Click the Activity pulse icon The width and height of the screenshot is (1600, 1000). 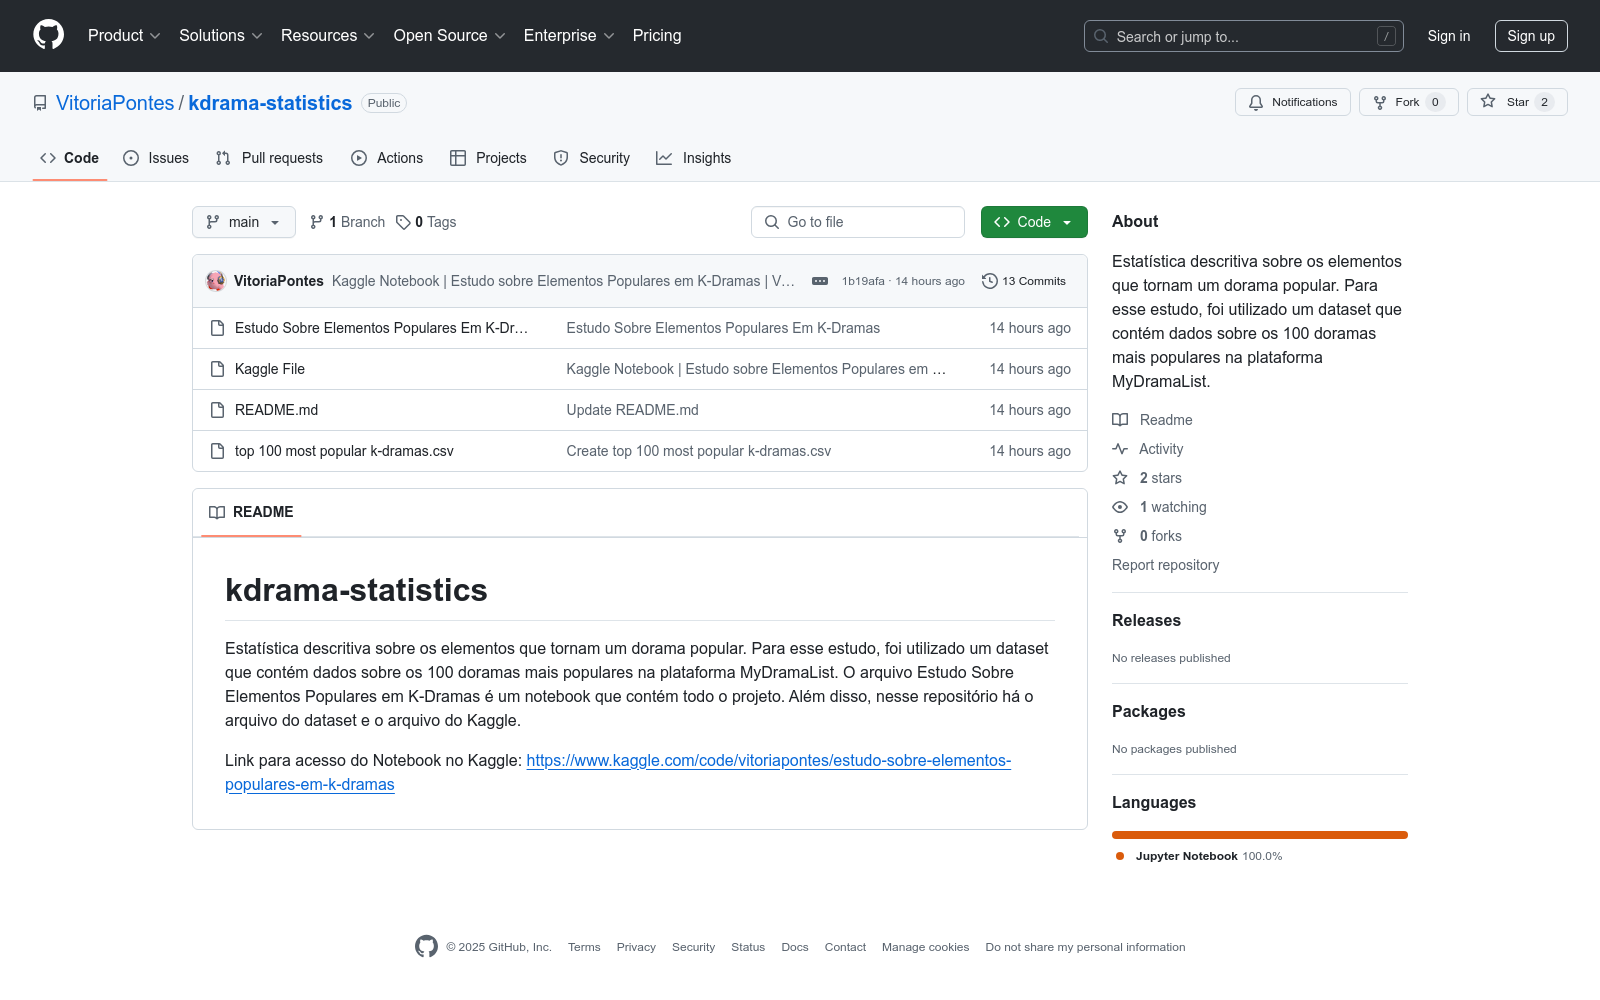1120,449
